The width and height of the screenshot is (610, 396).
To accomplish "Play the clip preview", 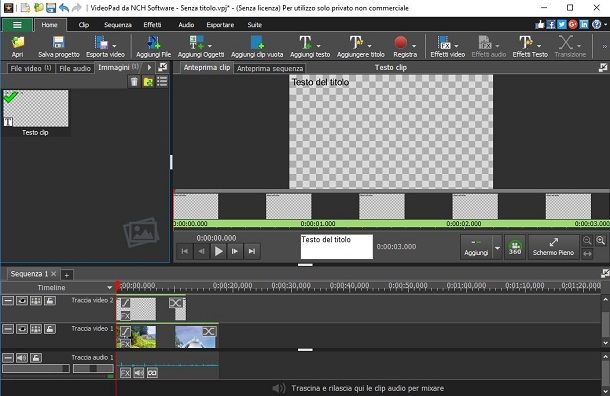I will tap(218, 251).
